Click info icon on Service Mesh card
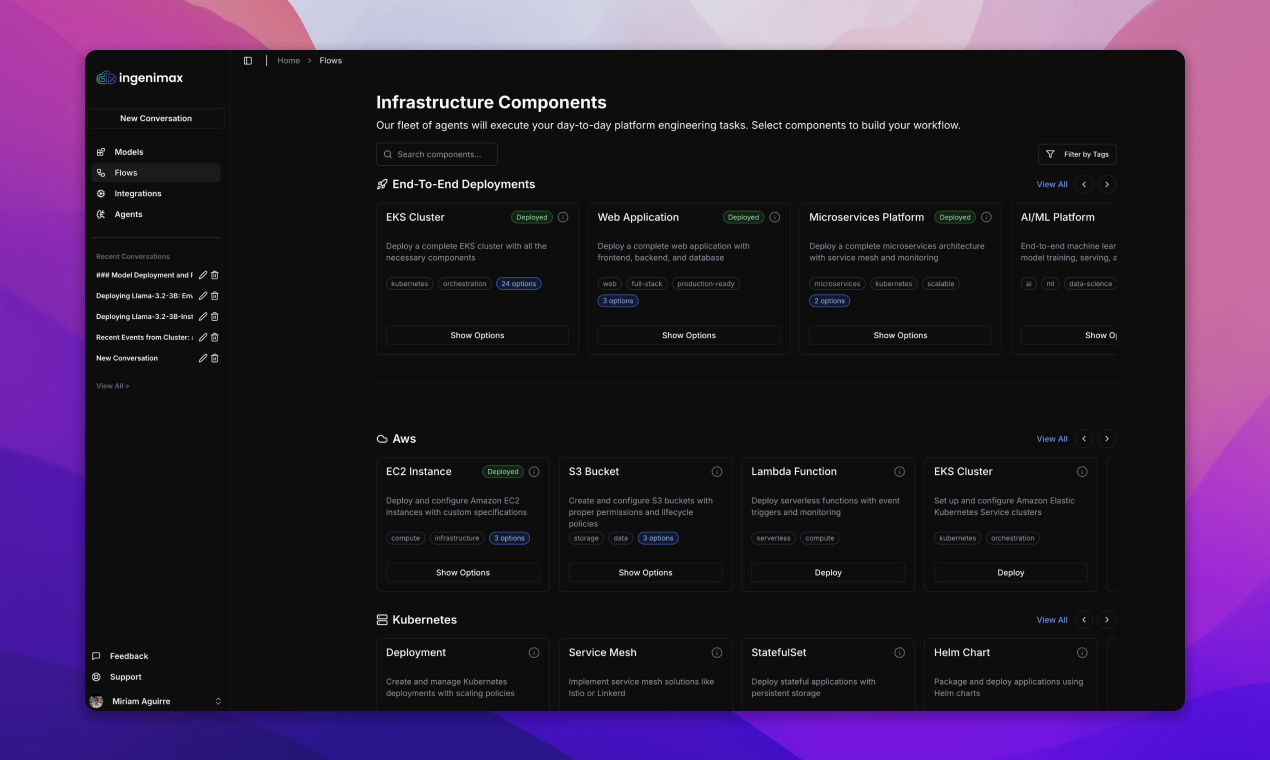Viewport: 1270px width, 760px height. [717, 653]
